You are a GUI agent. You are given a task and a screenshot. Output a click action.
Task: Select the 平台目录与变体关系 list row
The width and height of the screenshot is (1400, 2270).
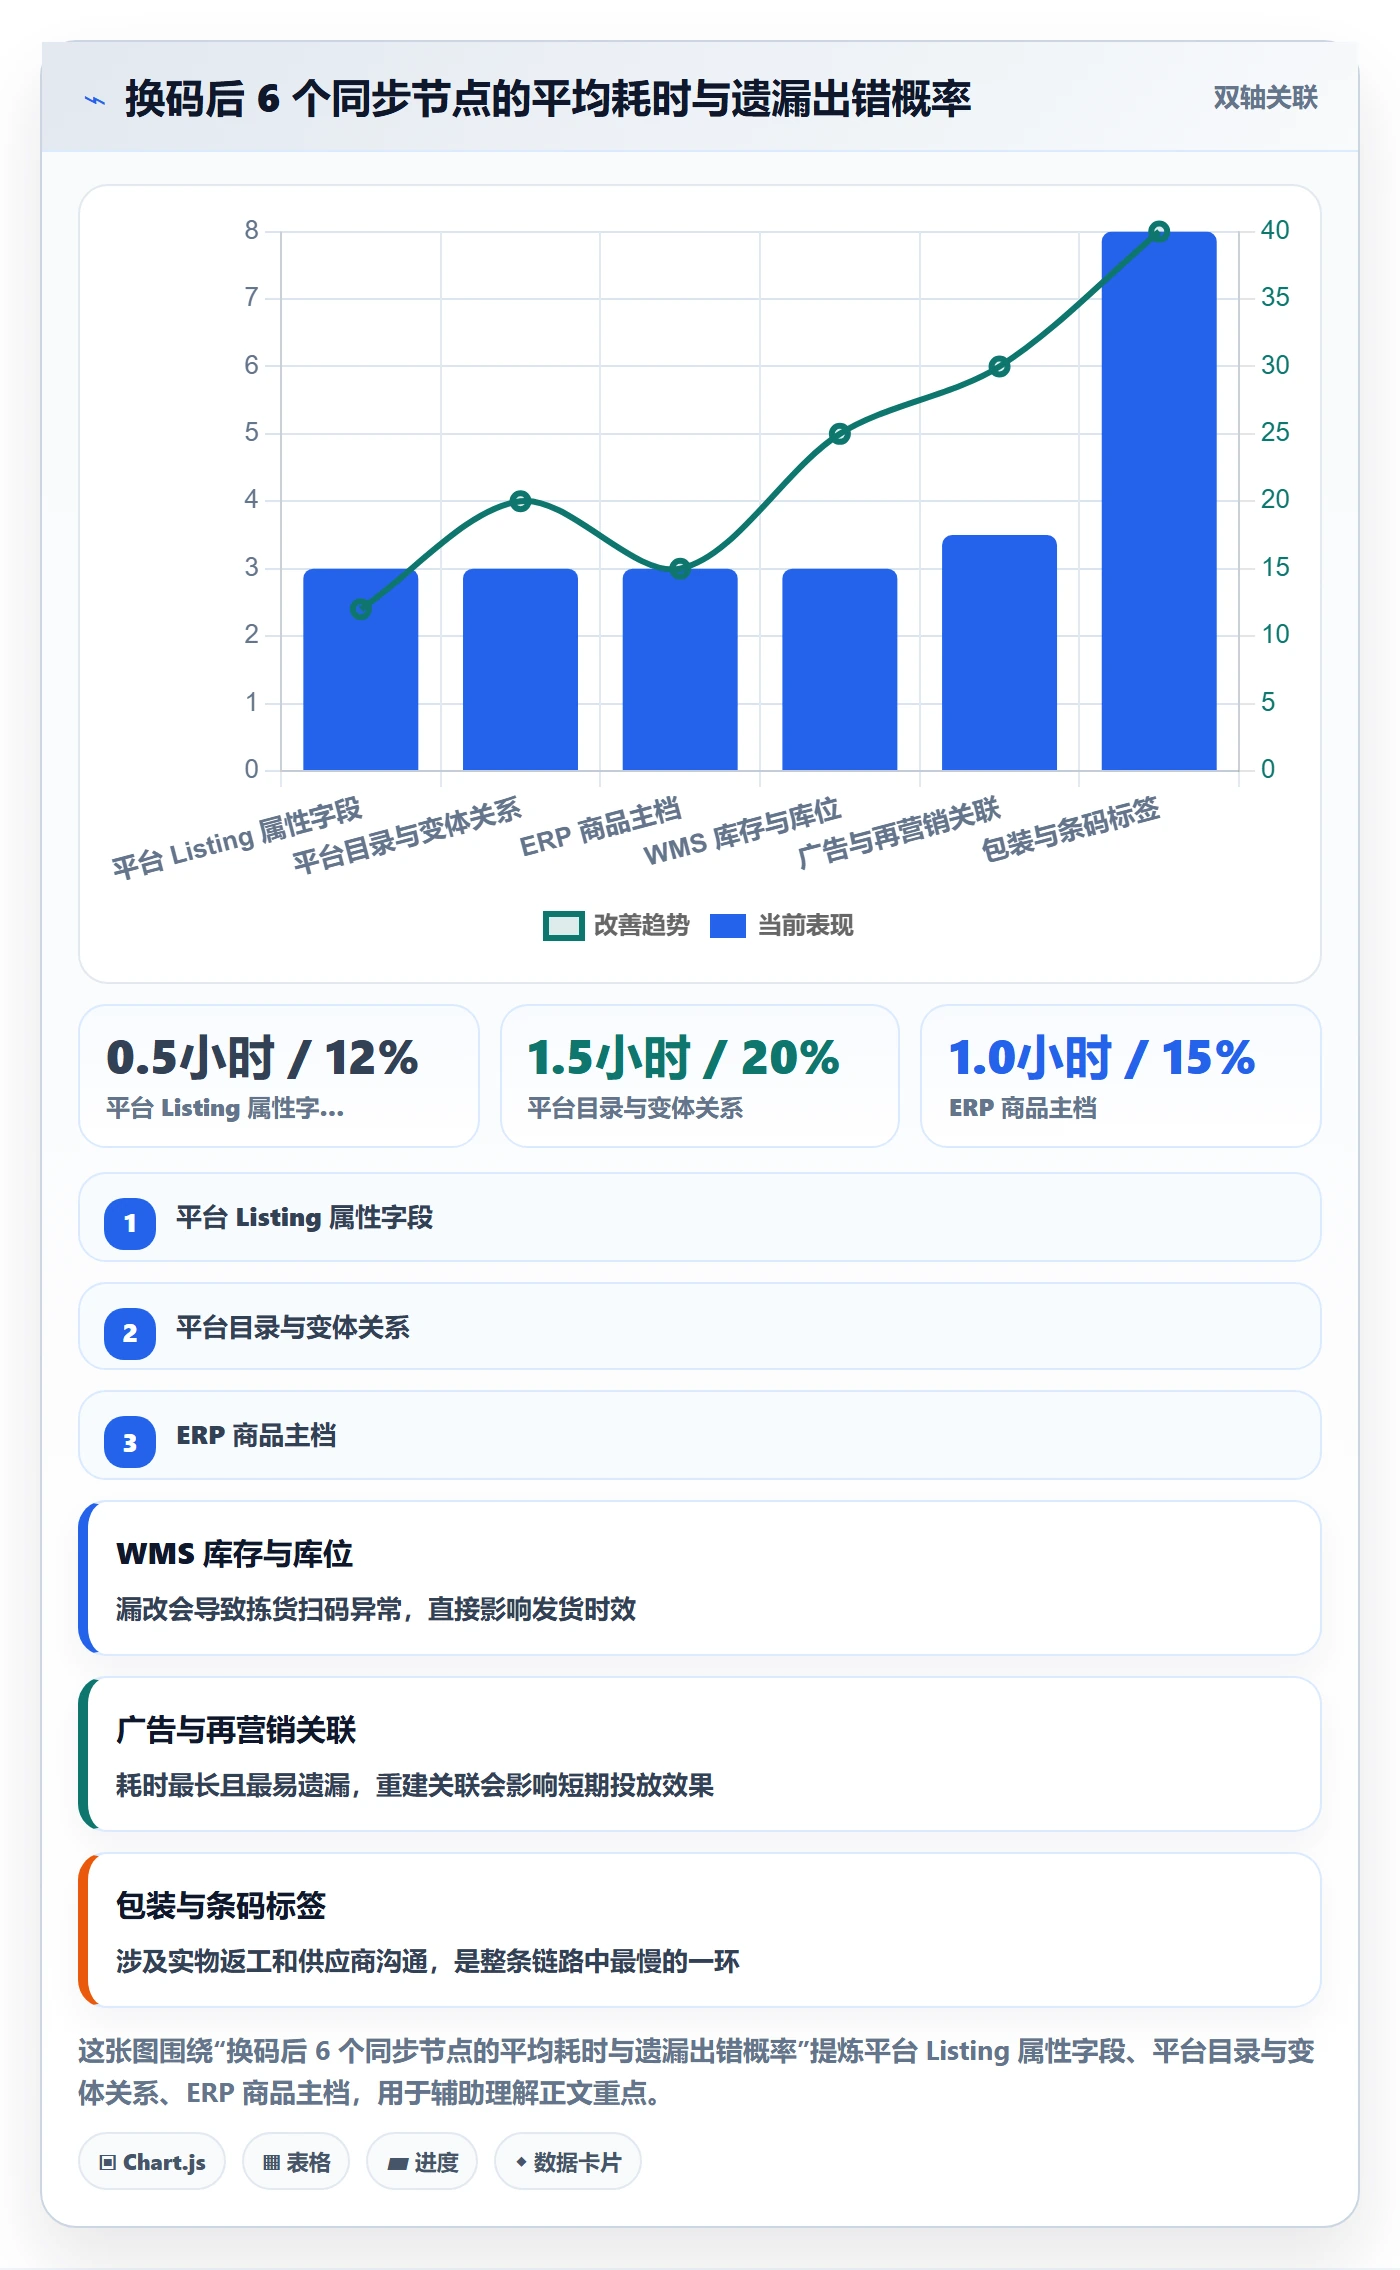(700, 1327)
